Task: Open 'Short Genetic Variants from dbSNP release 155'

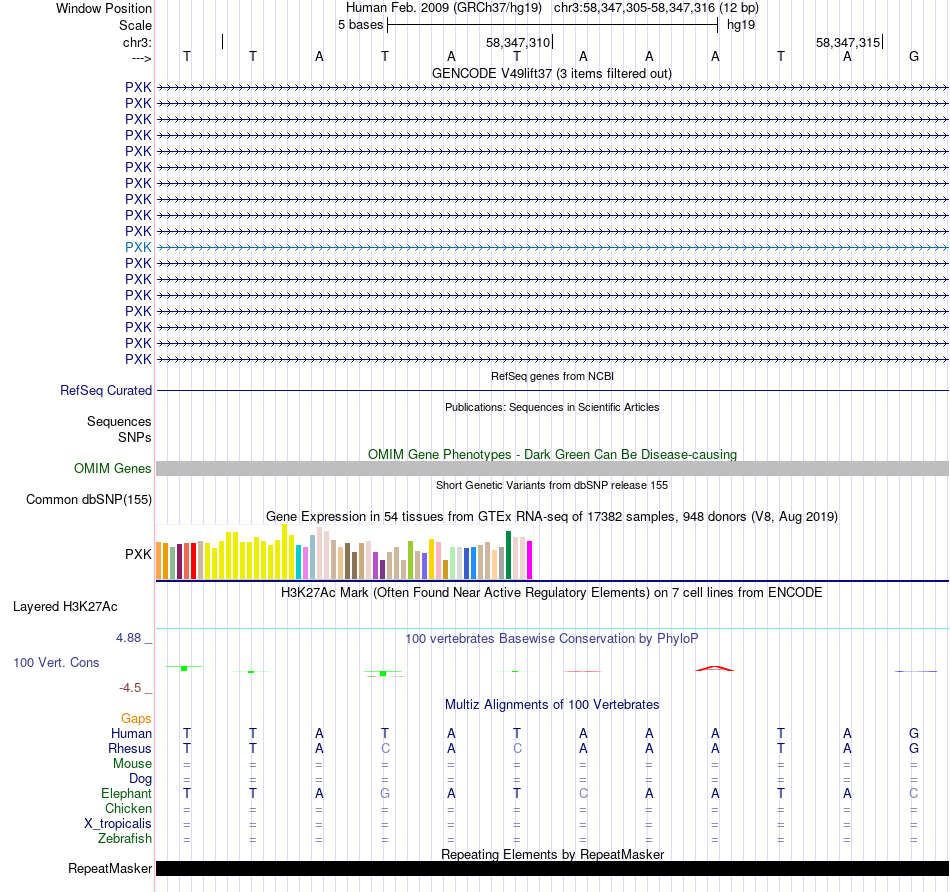Action: [x=552, y=485]
